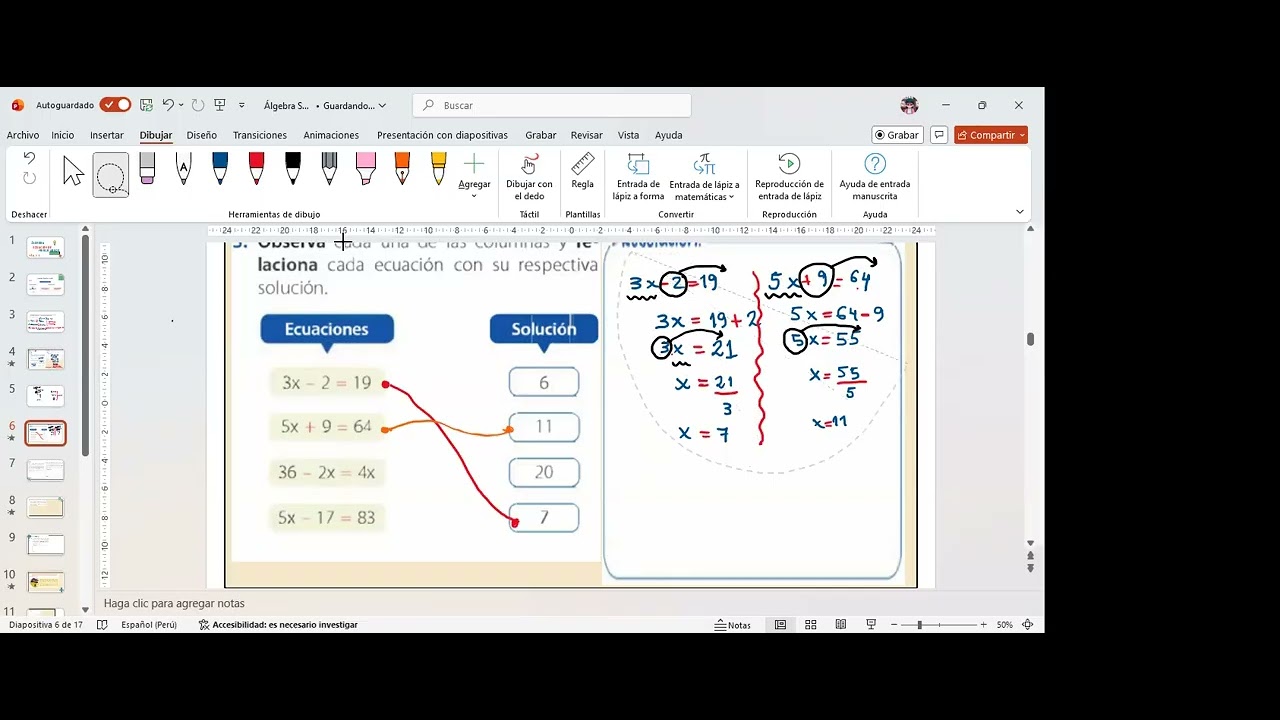The width and height of the screenshot is (1280, 720).
Task: Select the gray pencil tool
Action: (329, 168)
